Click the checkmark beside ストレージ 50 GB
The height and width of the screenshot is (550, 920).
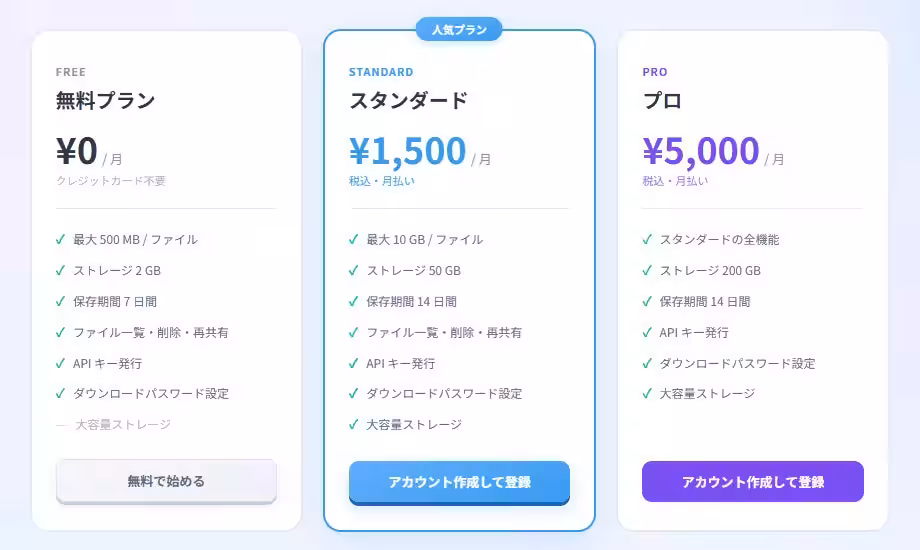(x=353, y=271)
